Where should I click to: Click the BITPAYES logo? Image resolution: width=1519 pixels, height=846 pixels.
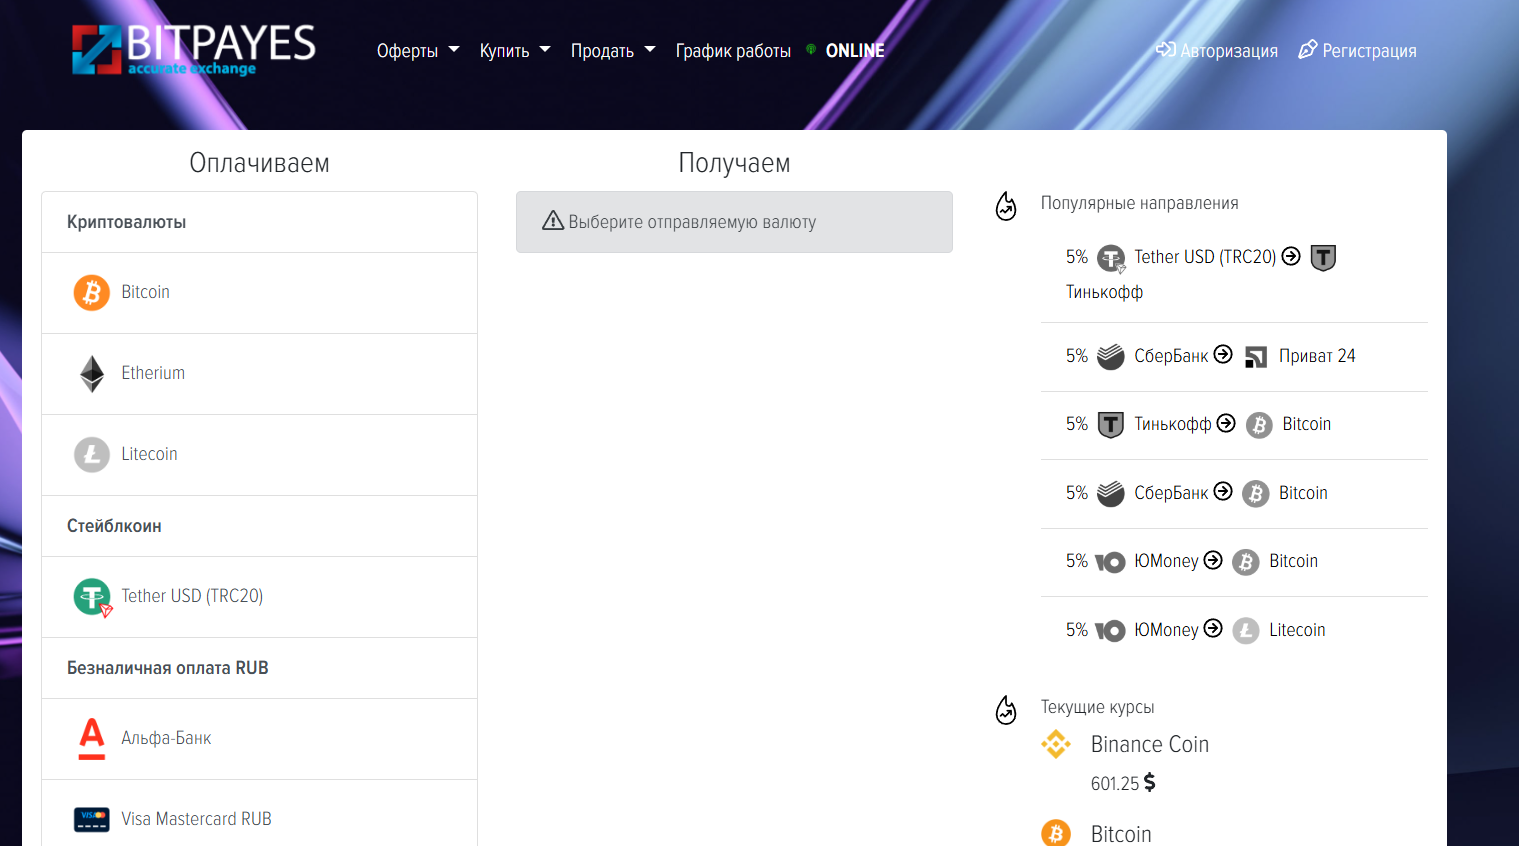tap(194, 50)
